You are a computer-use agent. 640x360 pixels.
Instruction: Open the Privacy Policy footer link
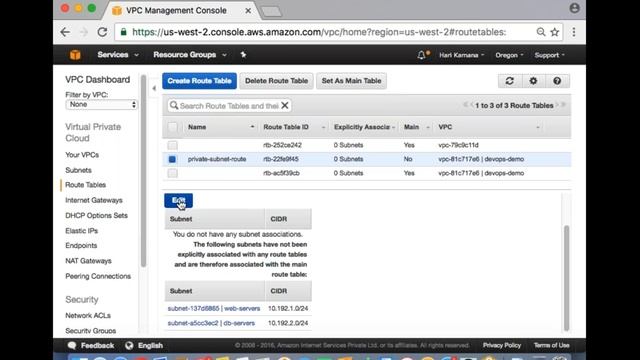(x=502, y=345)
